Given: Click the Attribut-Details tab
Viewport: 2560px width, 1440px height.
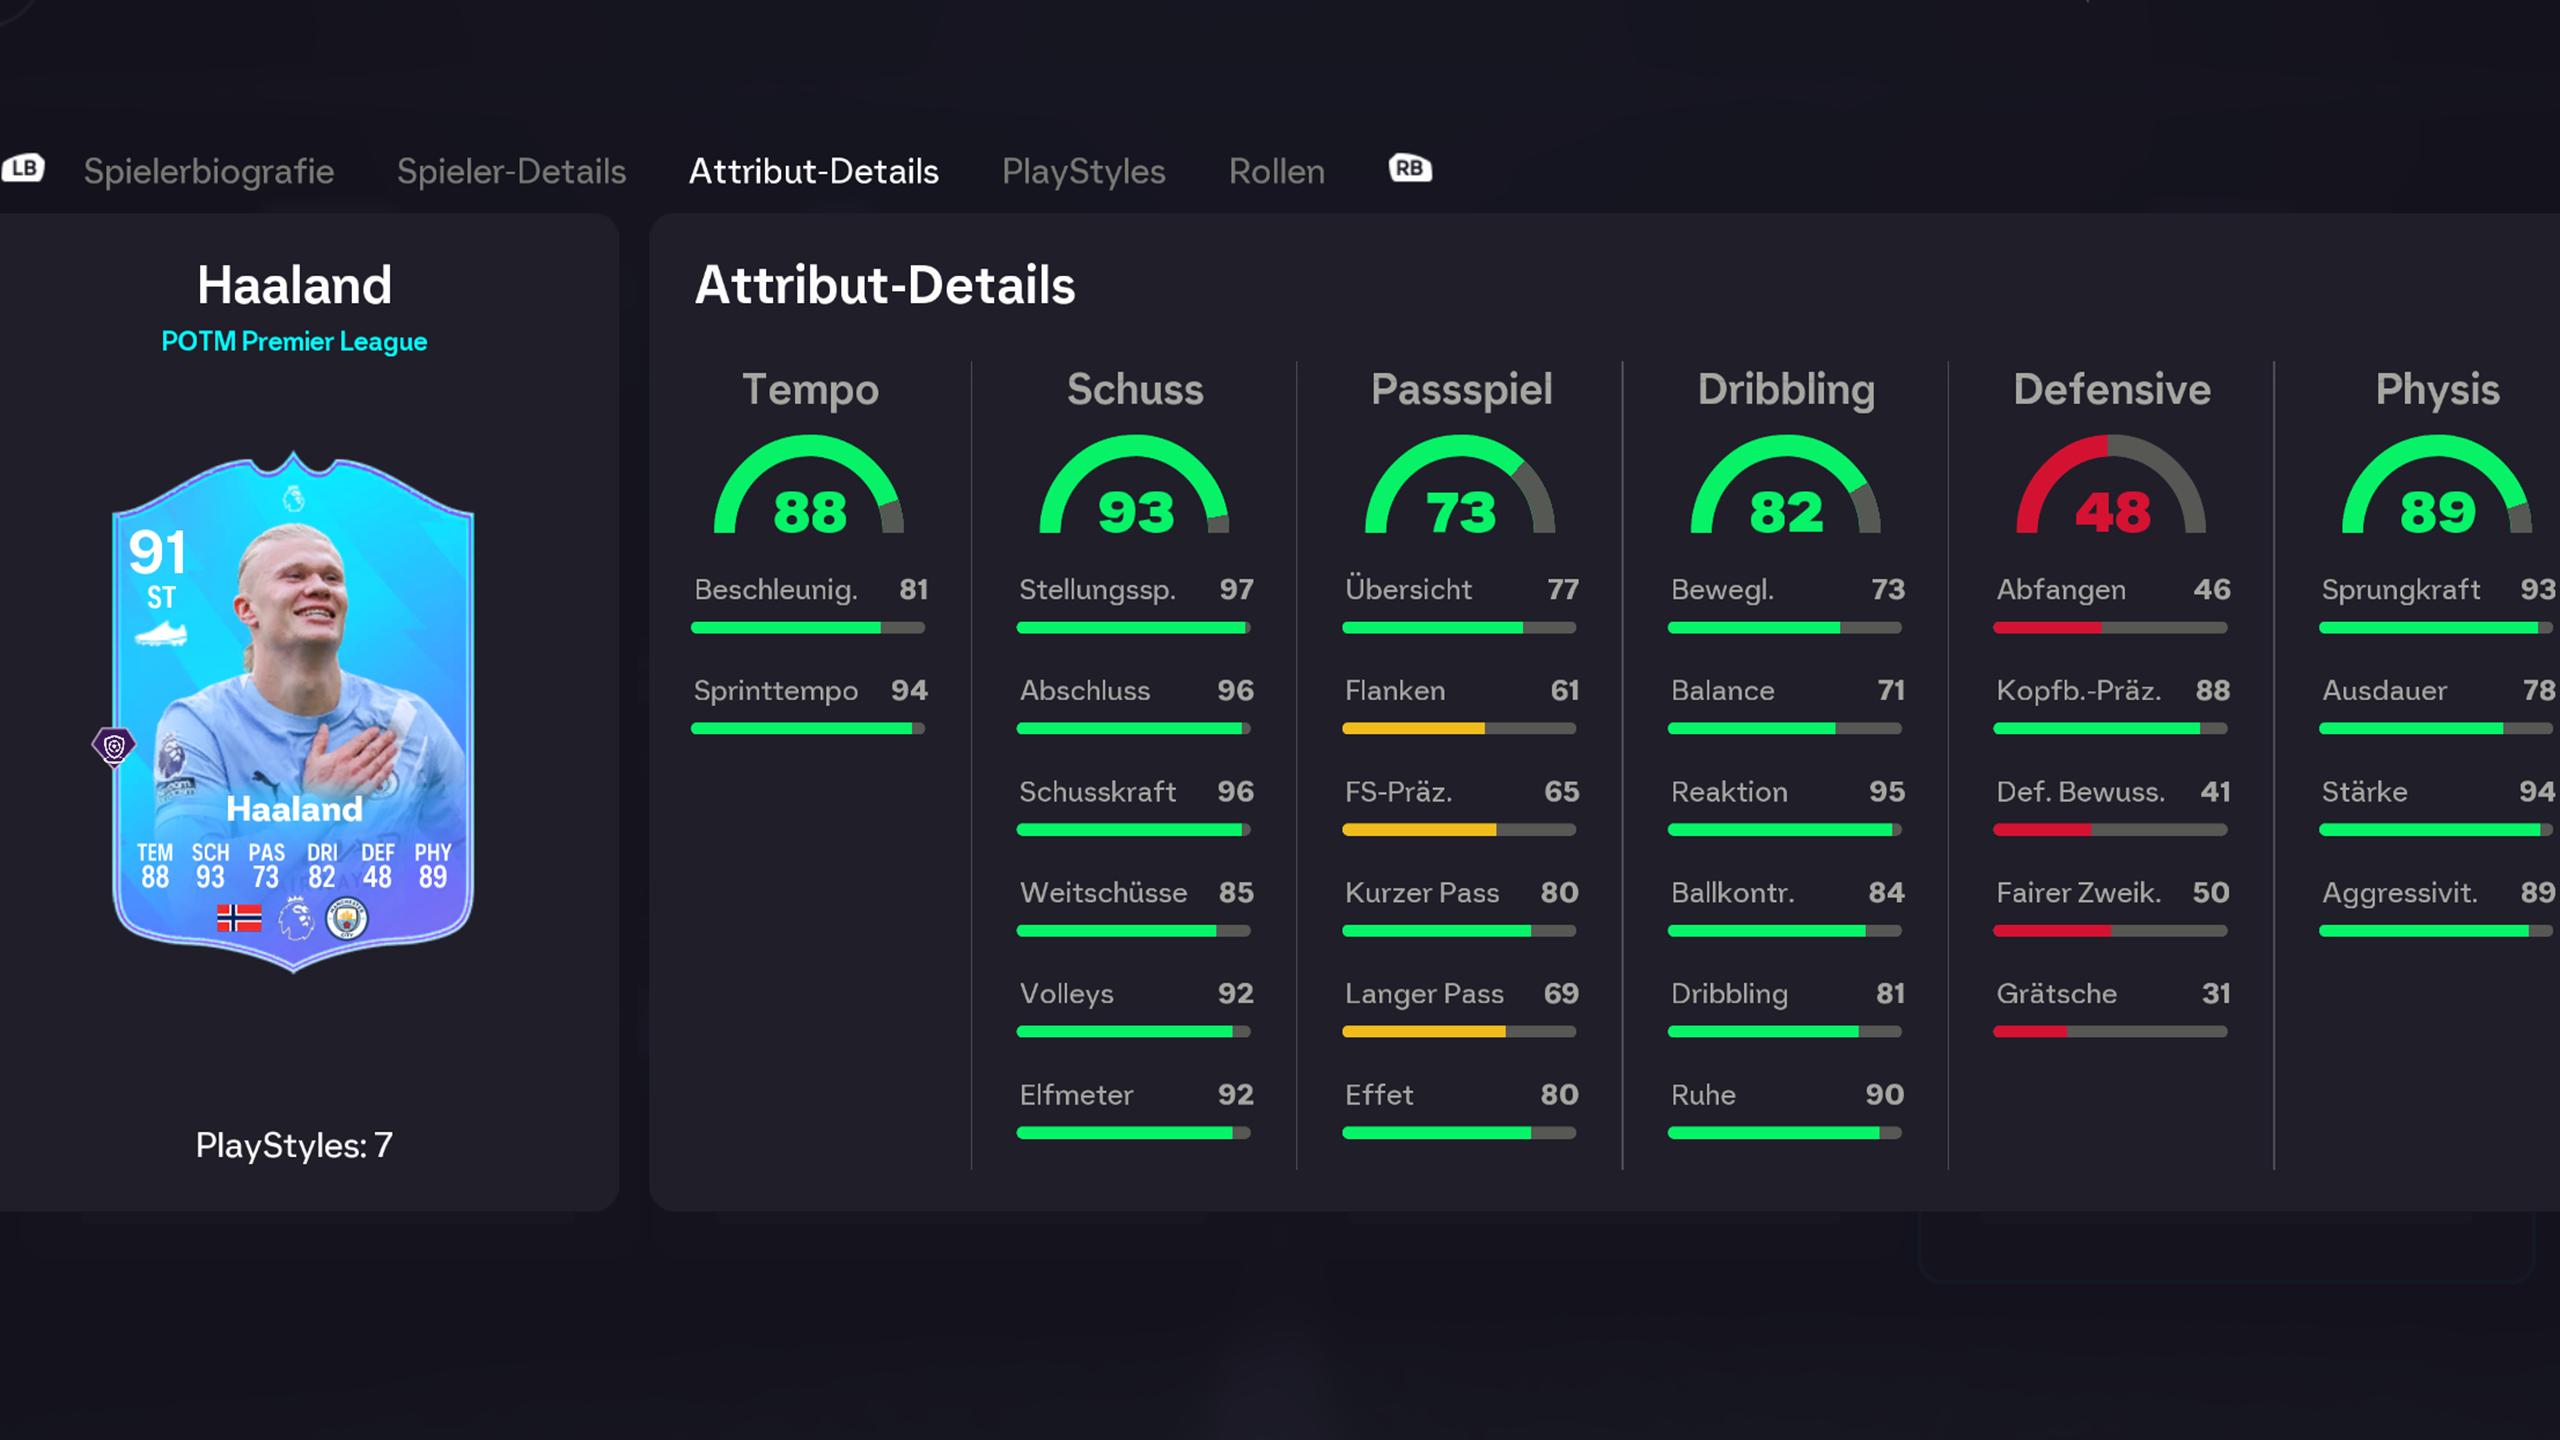Looking at the screenshot, I should 813,171.
